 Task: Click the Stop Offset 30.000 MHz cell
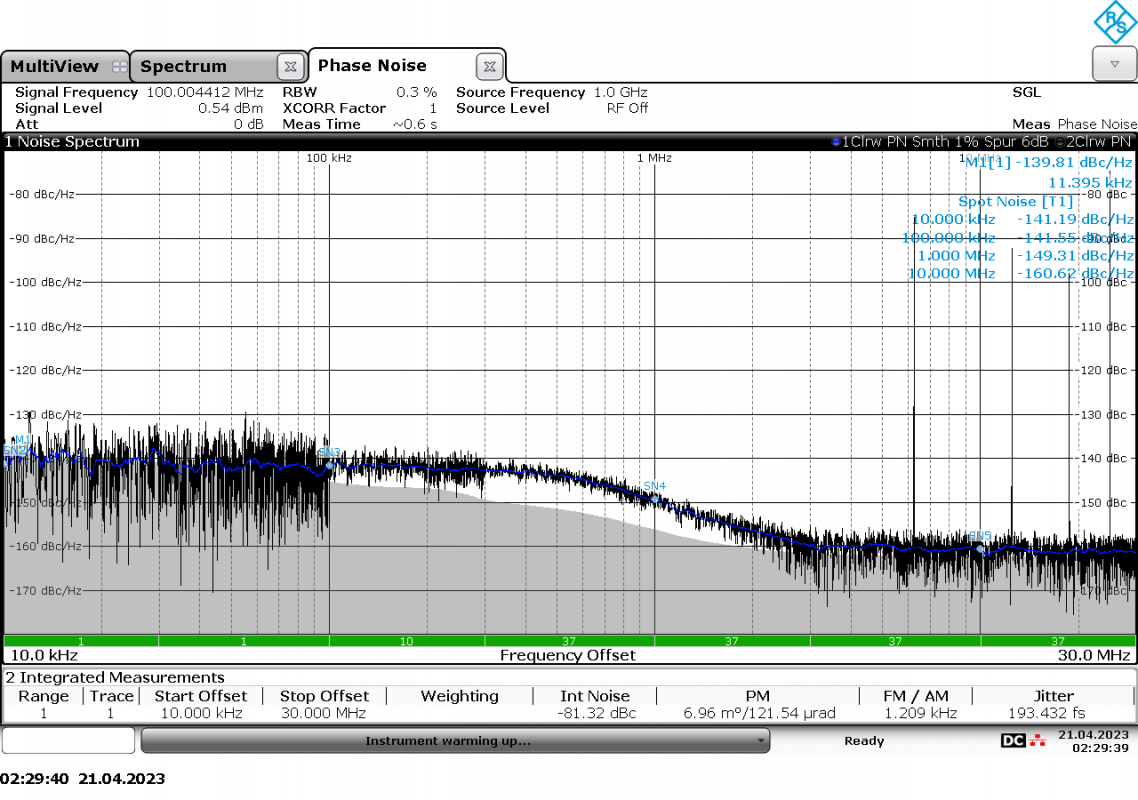point(323,713)
